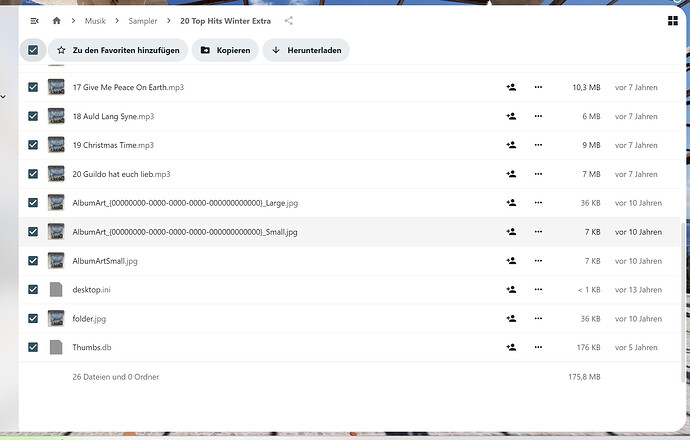The image size is (690, 440).
Task: Open file Thumbs.db by name
Action: point(92,347)
